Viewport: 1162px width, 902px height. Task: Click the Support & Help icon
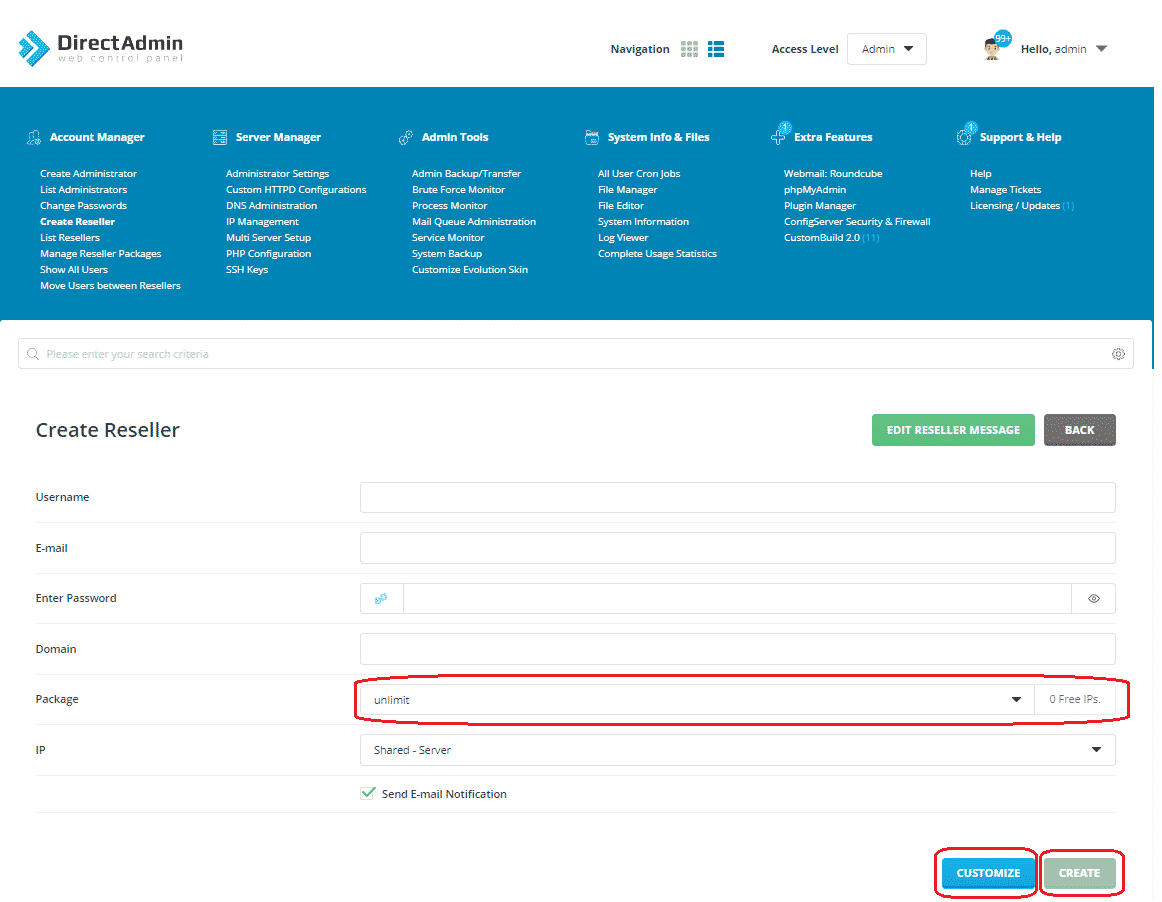tap(963, 136)
